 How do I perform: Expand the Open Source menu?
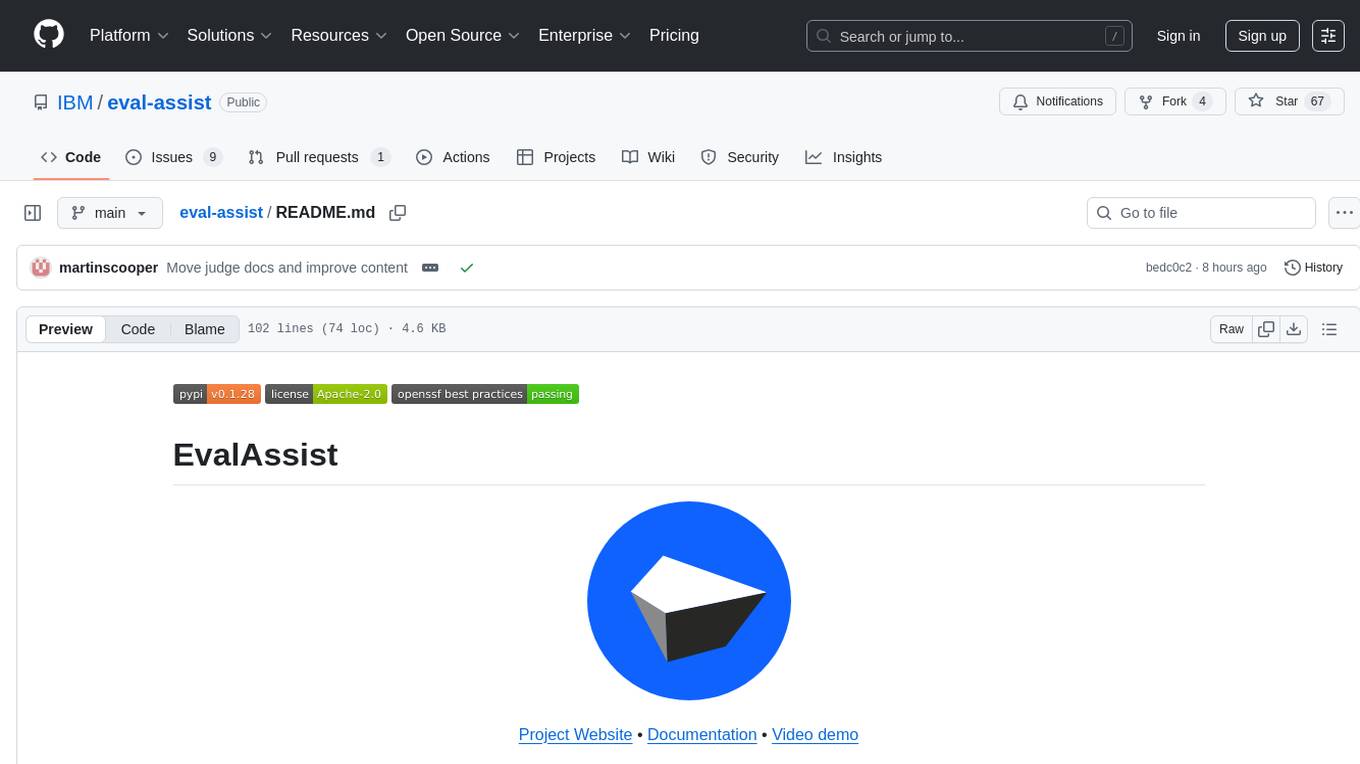coord(462,35)
